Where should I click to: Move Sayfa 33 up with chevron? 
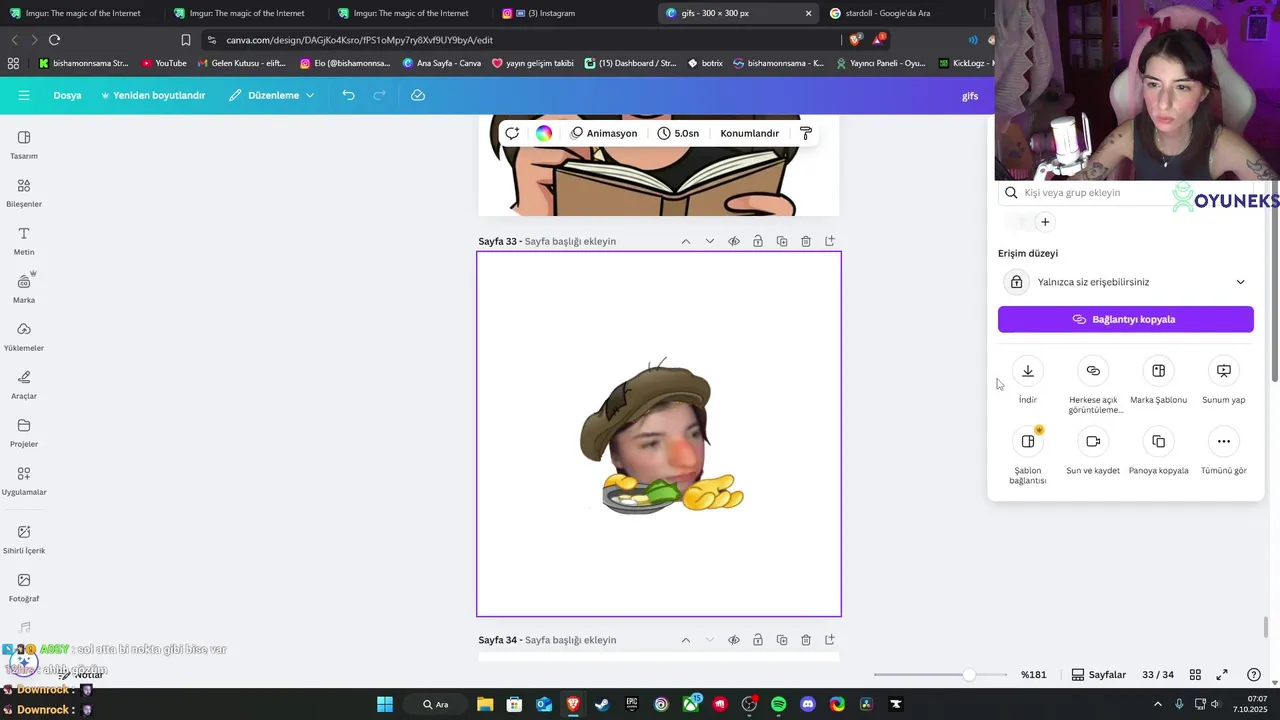(686, 241)
